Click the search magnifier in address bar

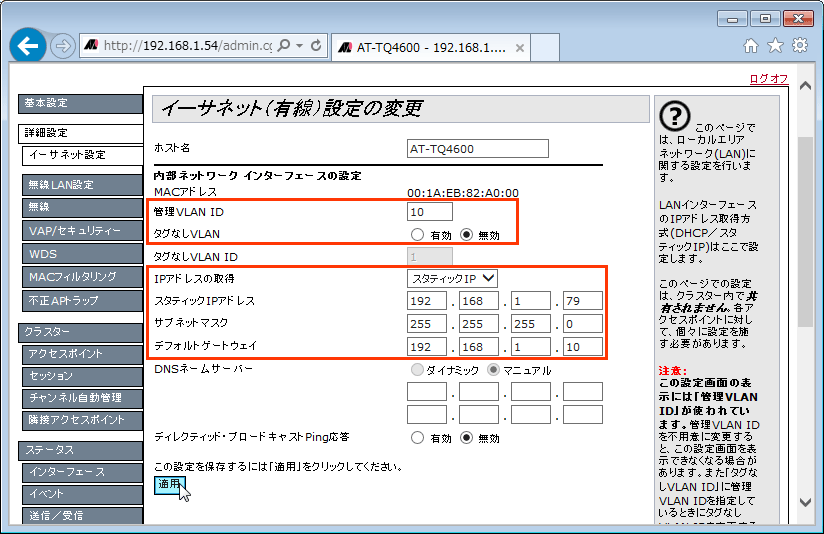[x=284, y=46]
